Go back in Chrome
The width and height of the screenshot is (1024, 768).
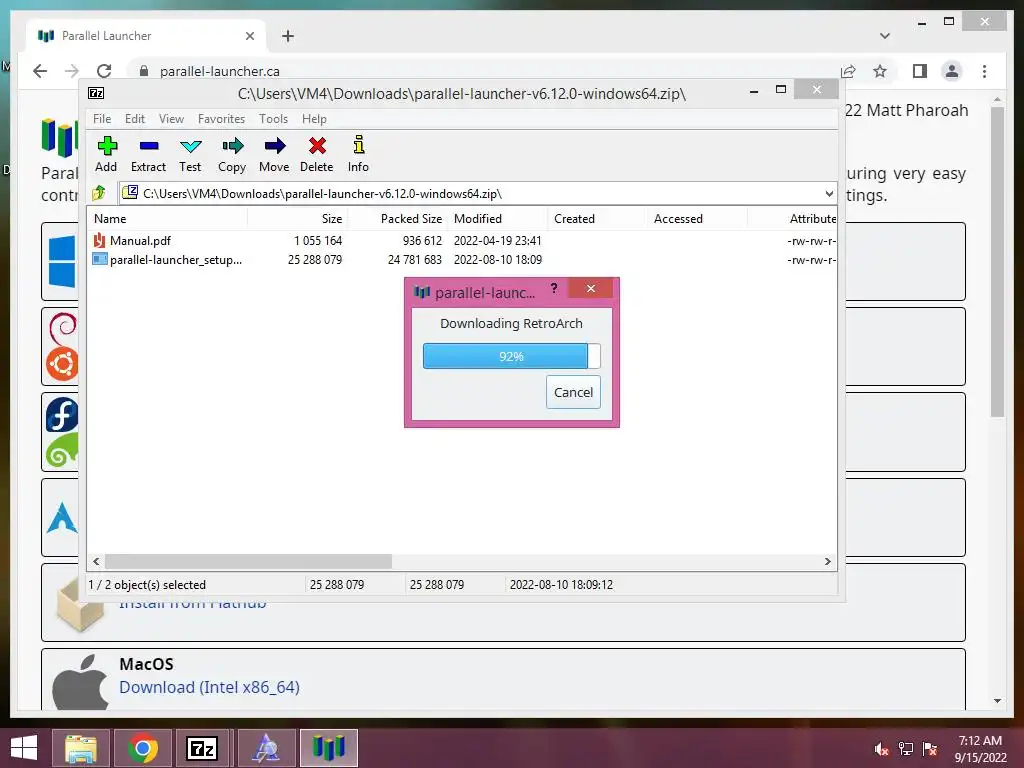click(x=40, y=71)
